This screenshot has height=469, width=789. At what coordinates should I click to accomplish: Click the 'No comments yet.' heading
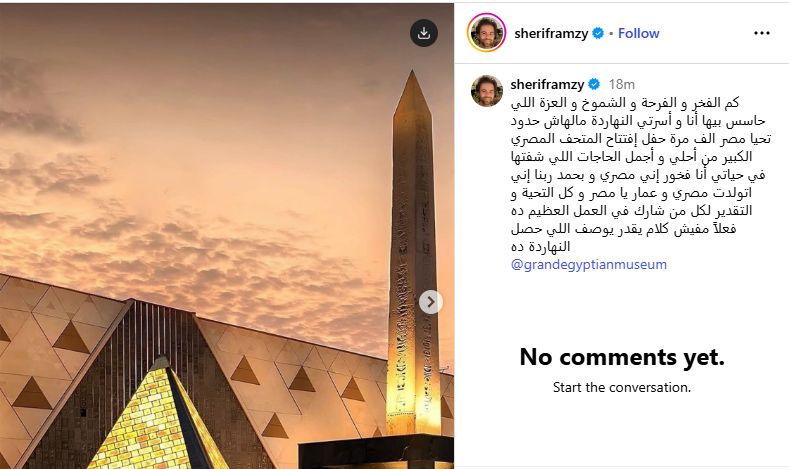[621, 357]
